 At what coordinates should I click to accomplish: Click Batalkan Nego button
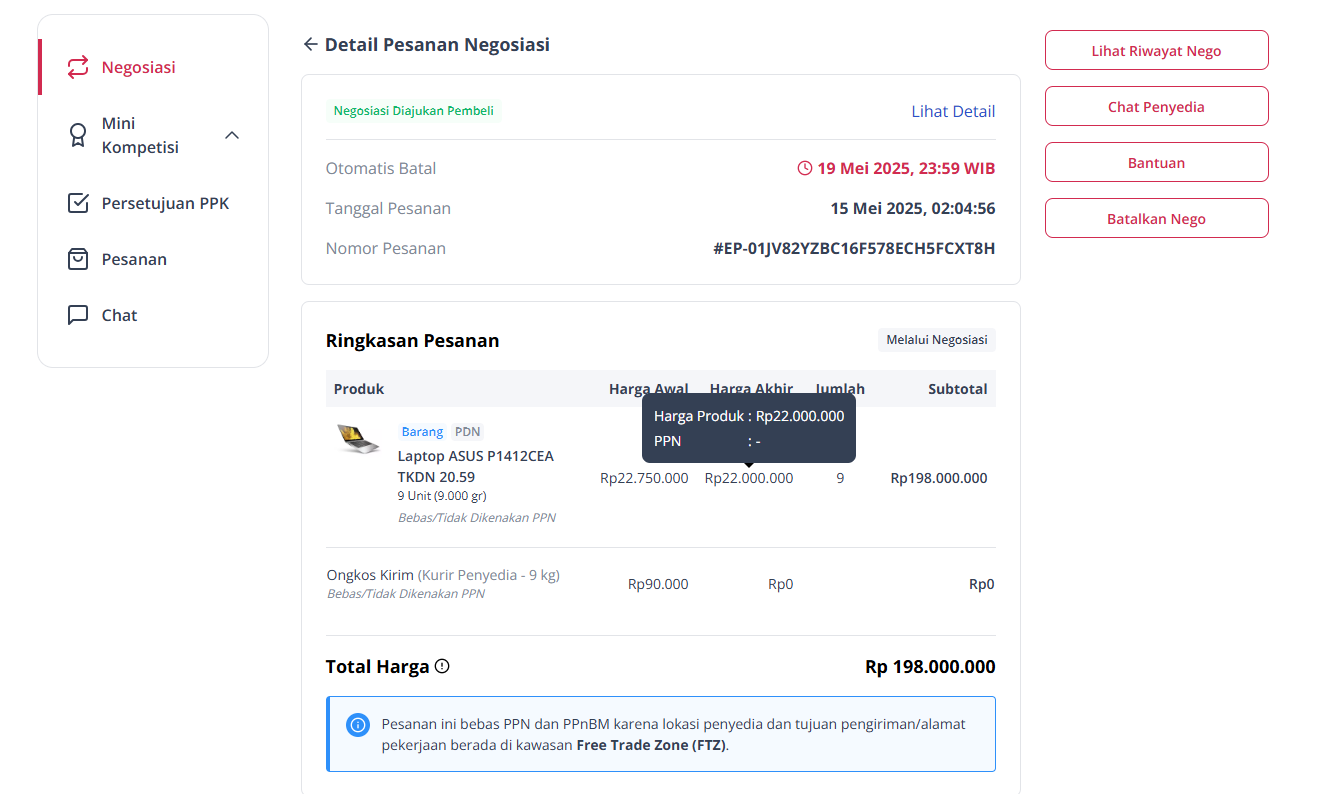tap(1157, 218)
